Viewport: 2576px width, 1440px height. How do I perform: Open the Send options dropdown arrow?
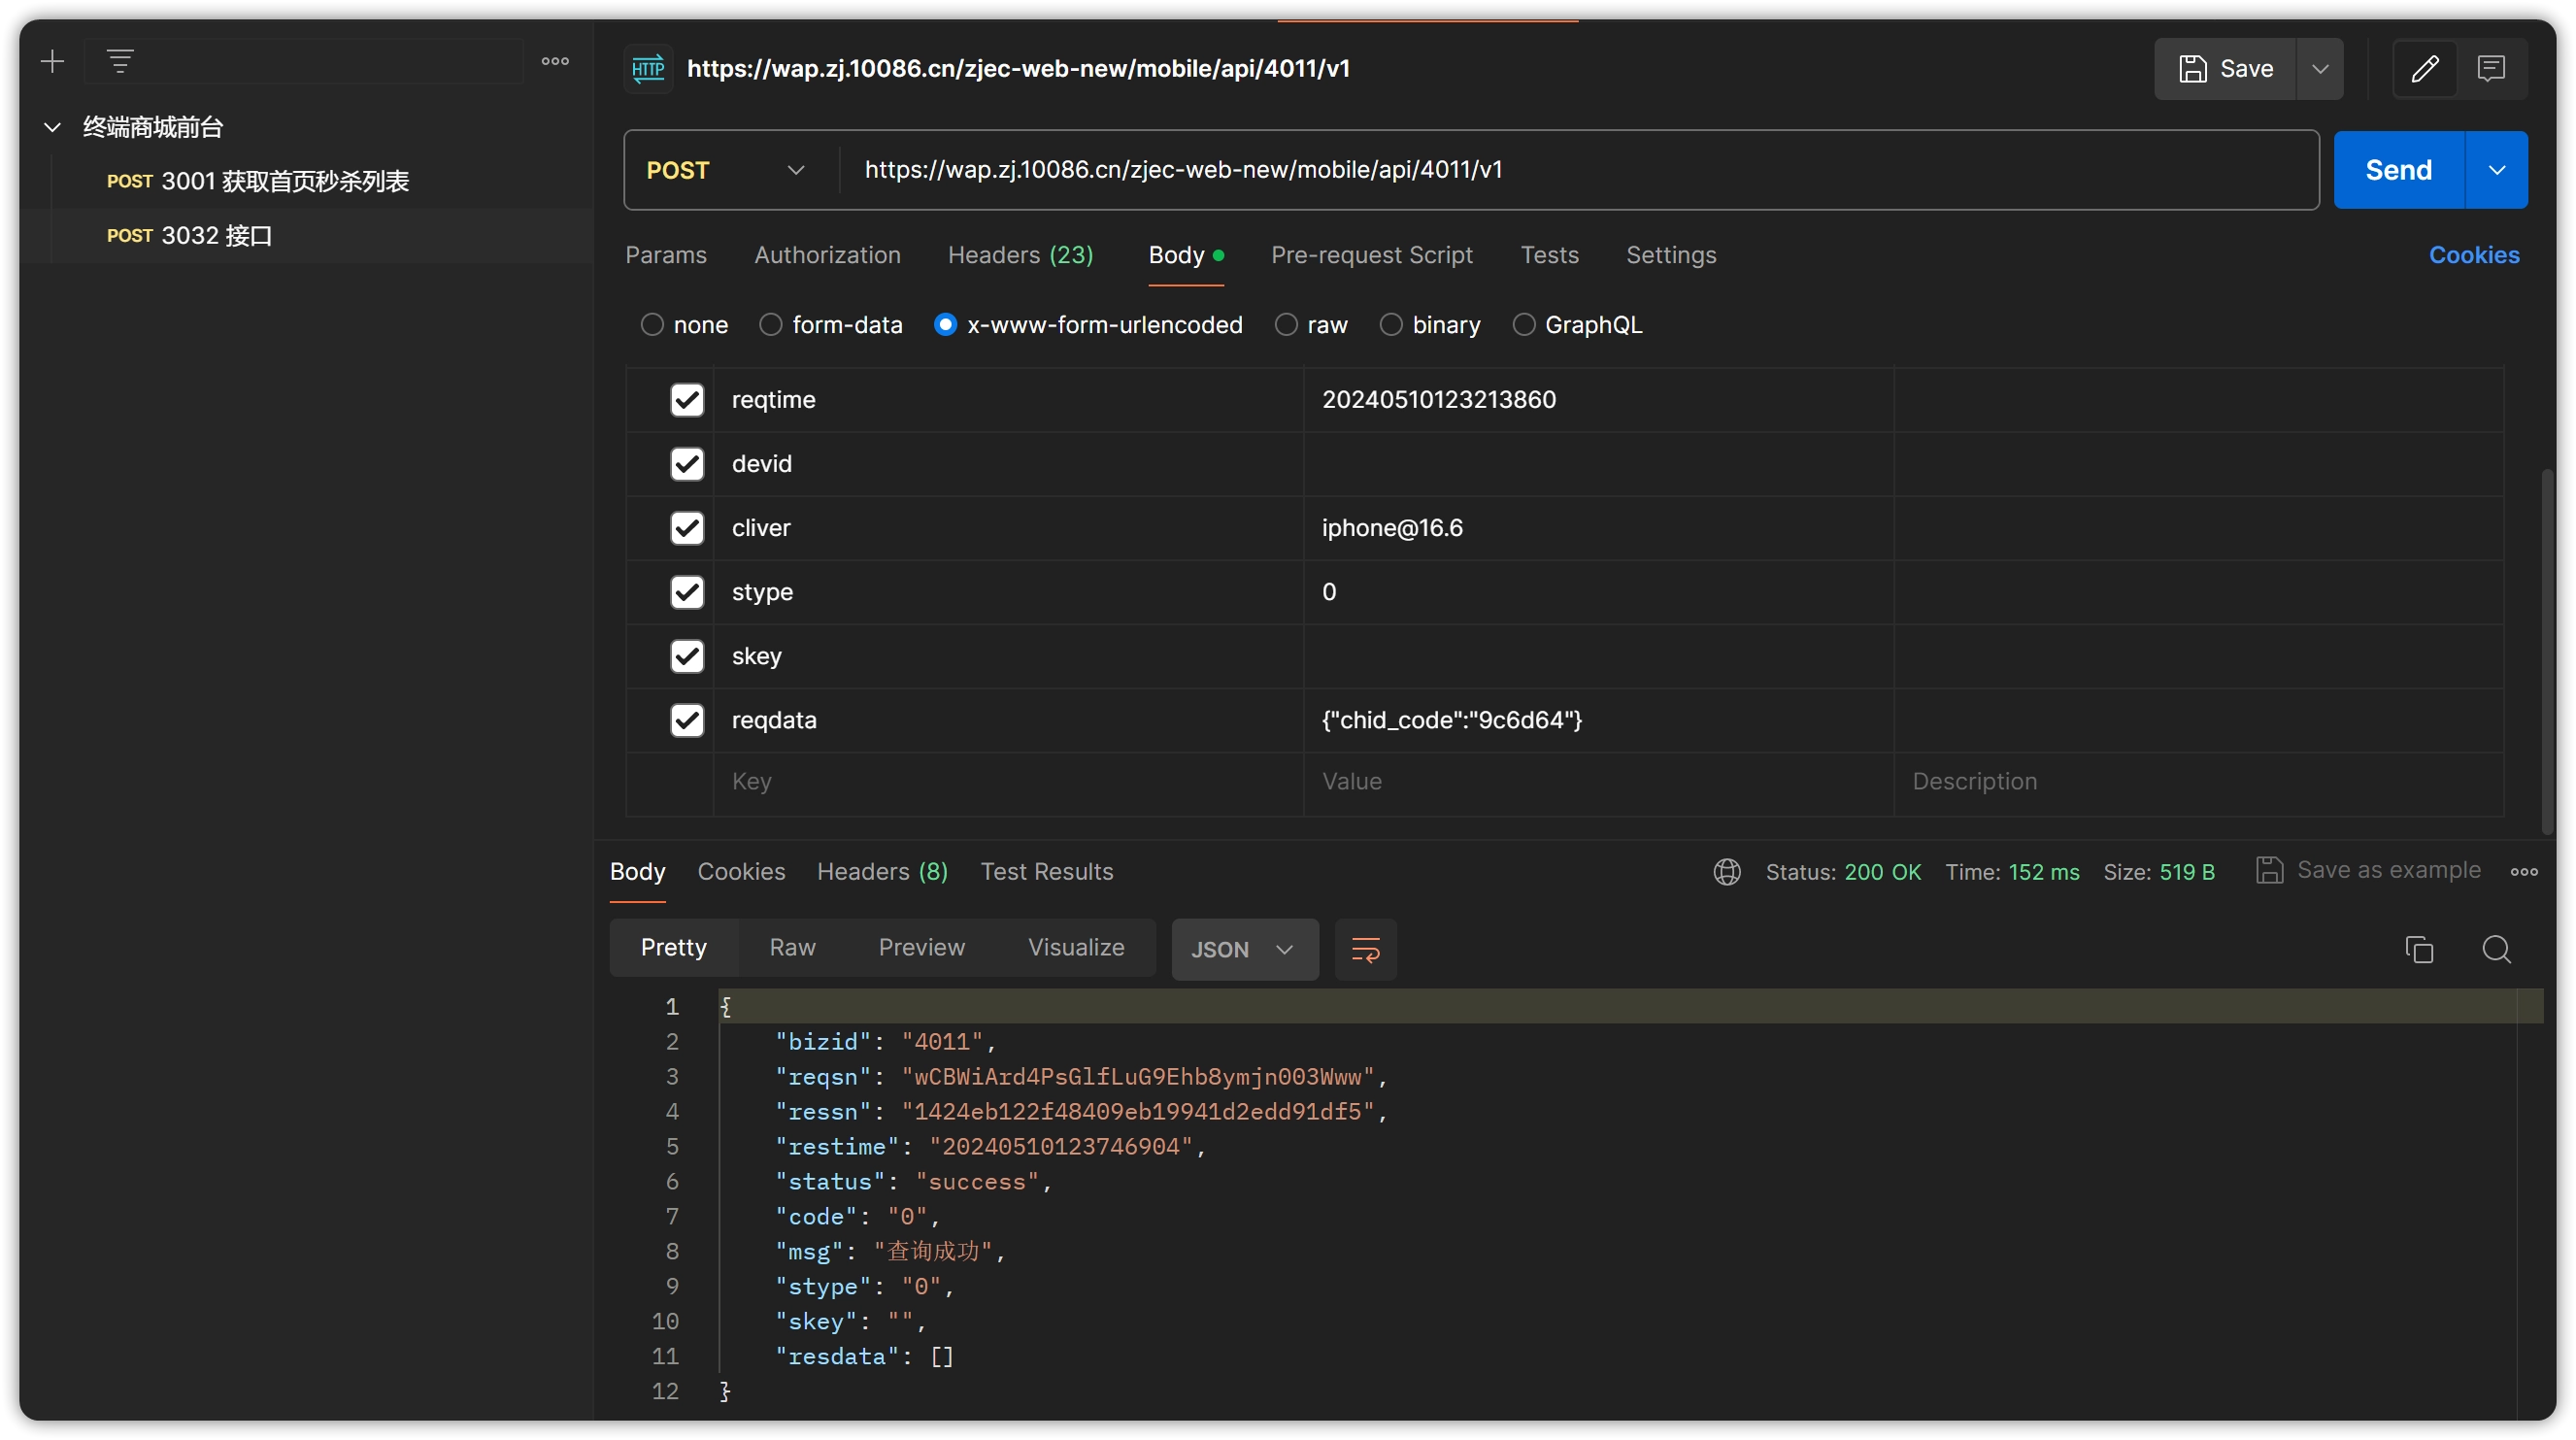(2497, 170)
